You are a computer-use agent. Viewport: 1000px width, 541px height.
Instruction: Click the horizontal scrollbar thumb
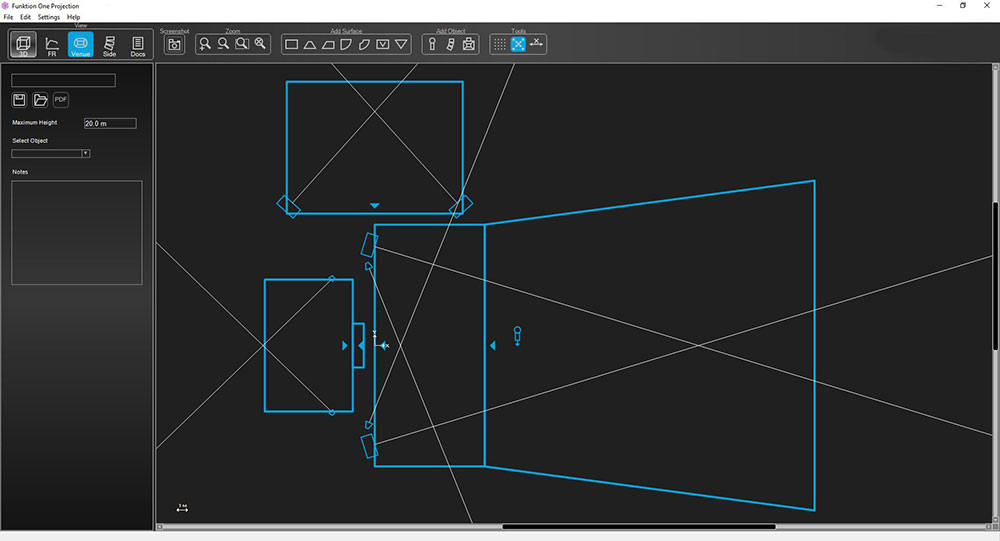coord(638,527)
